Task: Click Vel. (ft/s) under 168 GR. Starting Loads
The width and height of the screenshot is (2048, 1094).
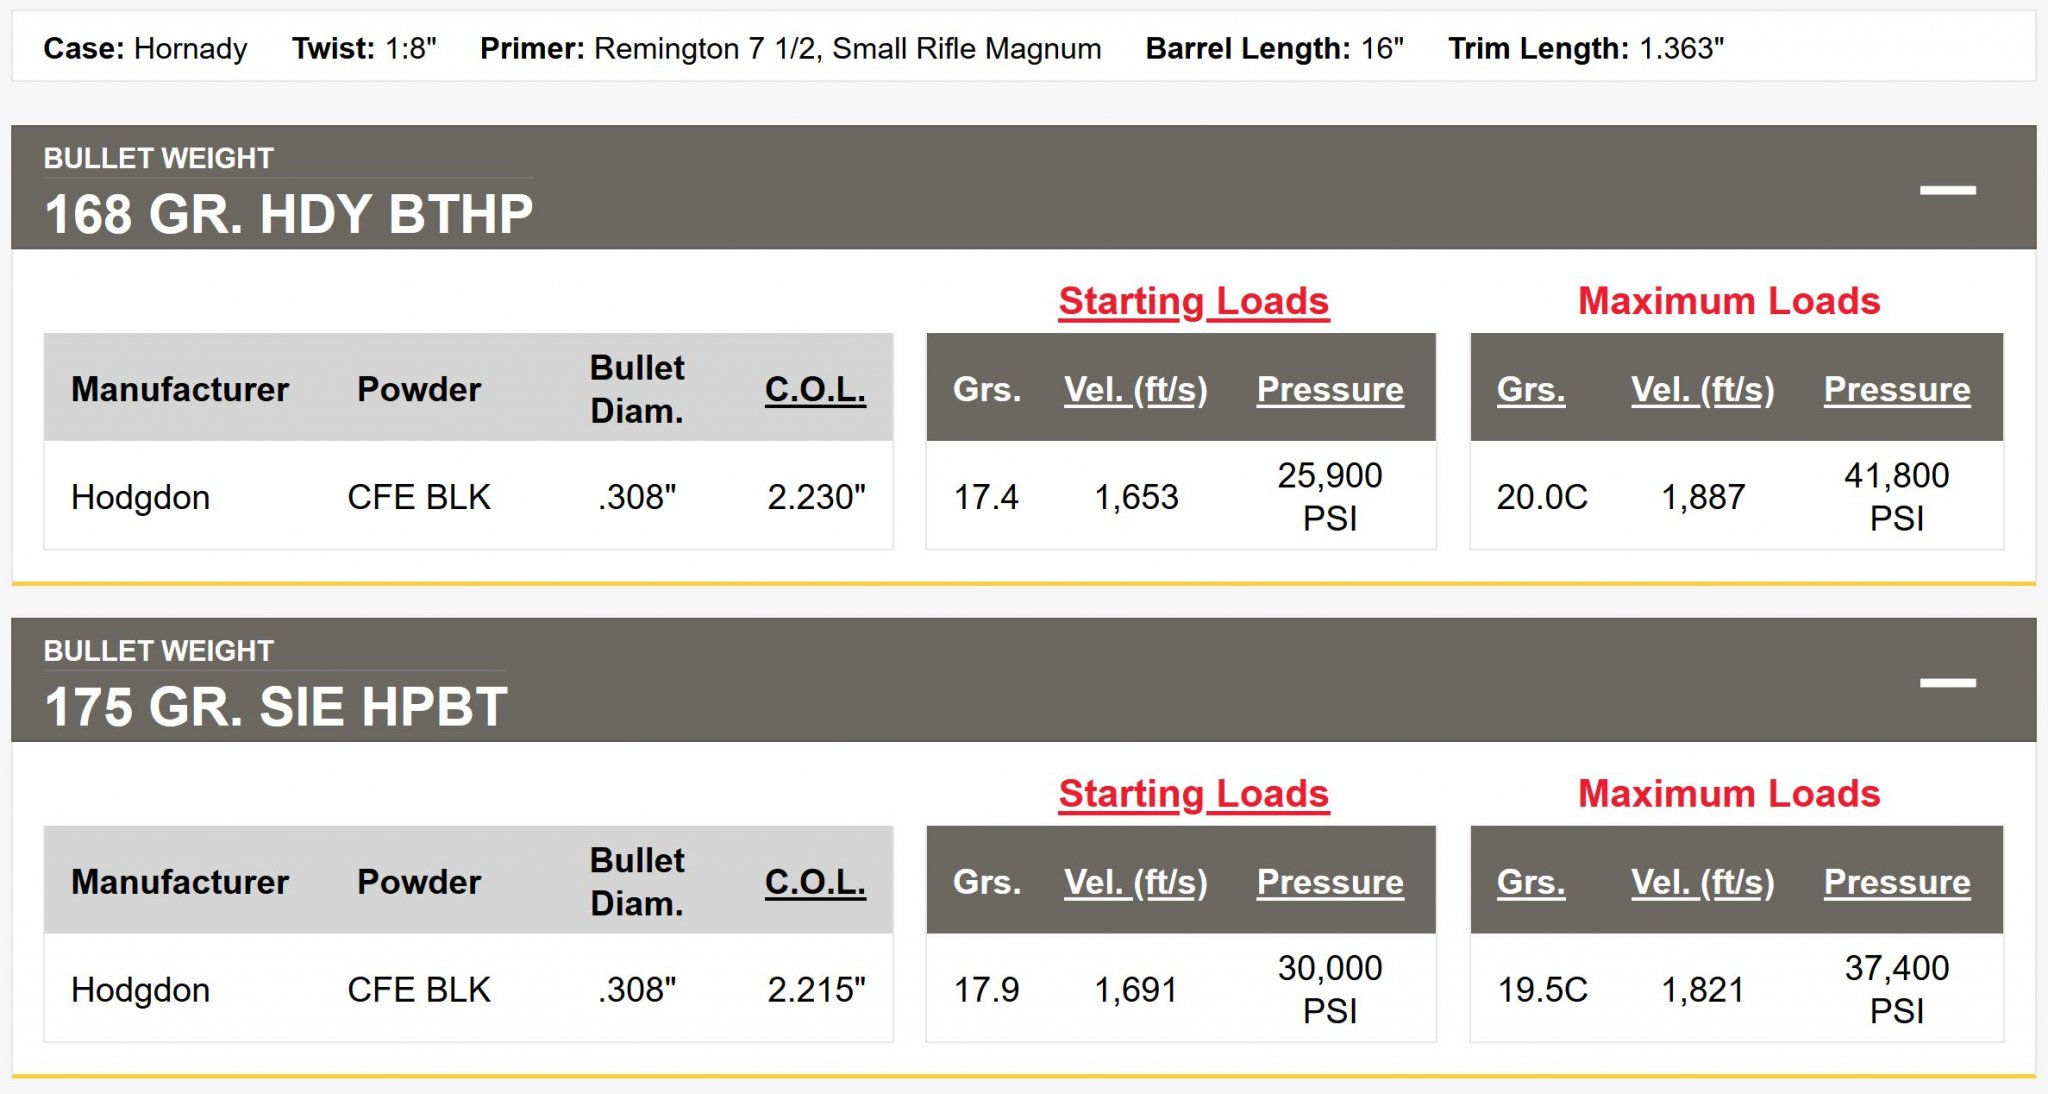Action: point(1135,389)
